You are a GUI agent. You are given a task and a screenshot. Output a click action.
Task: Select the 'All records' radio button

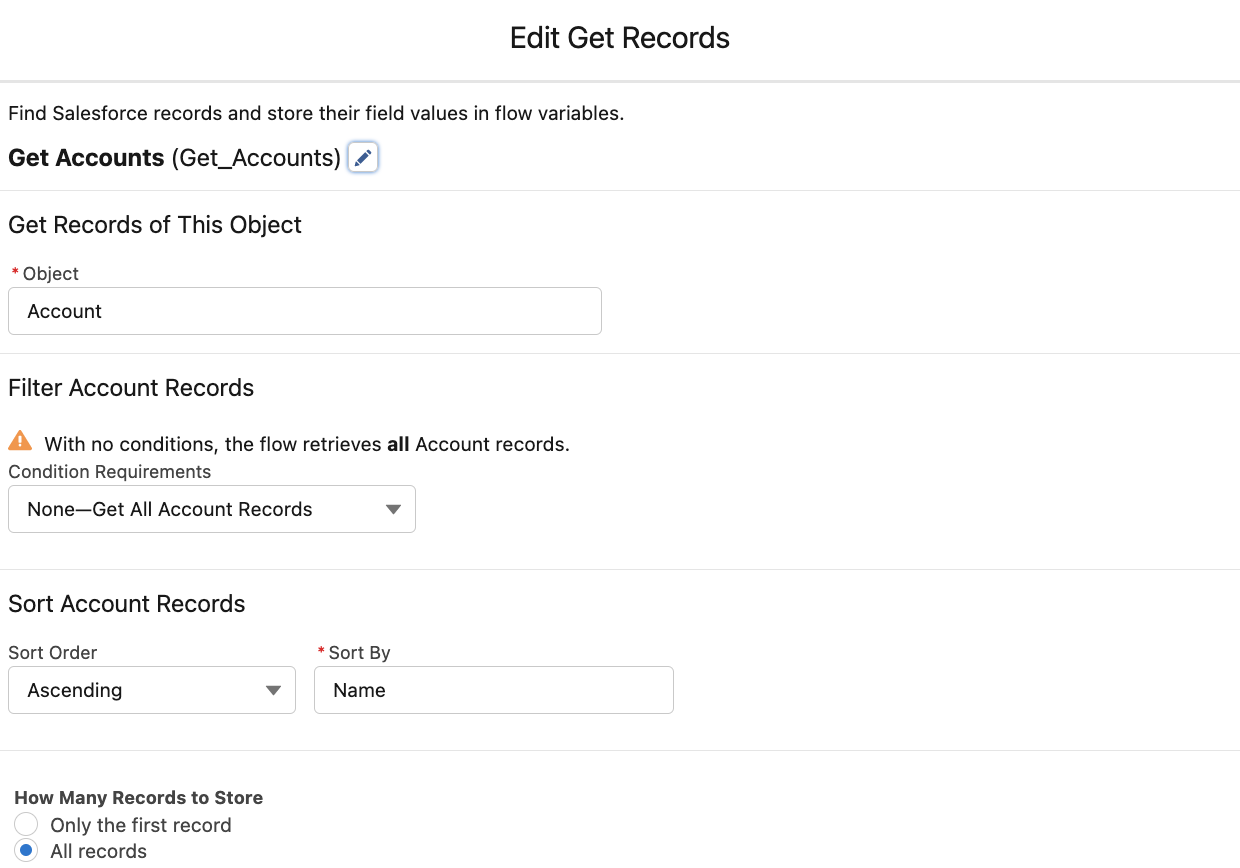pyautogui.click(x=26, y=851)
